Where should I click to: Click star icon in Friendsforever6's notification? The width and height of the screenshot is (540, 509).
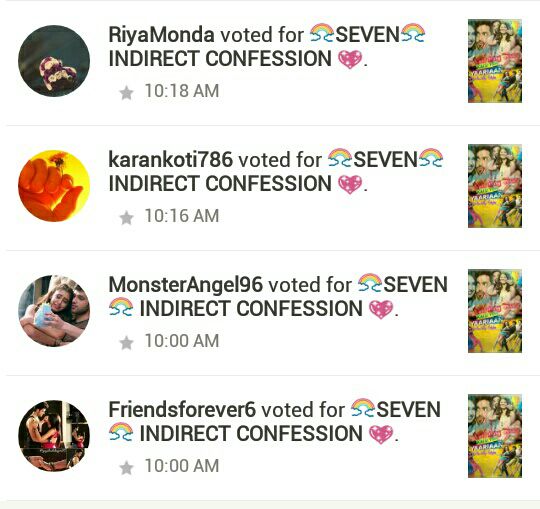tap(126, 468)
